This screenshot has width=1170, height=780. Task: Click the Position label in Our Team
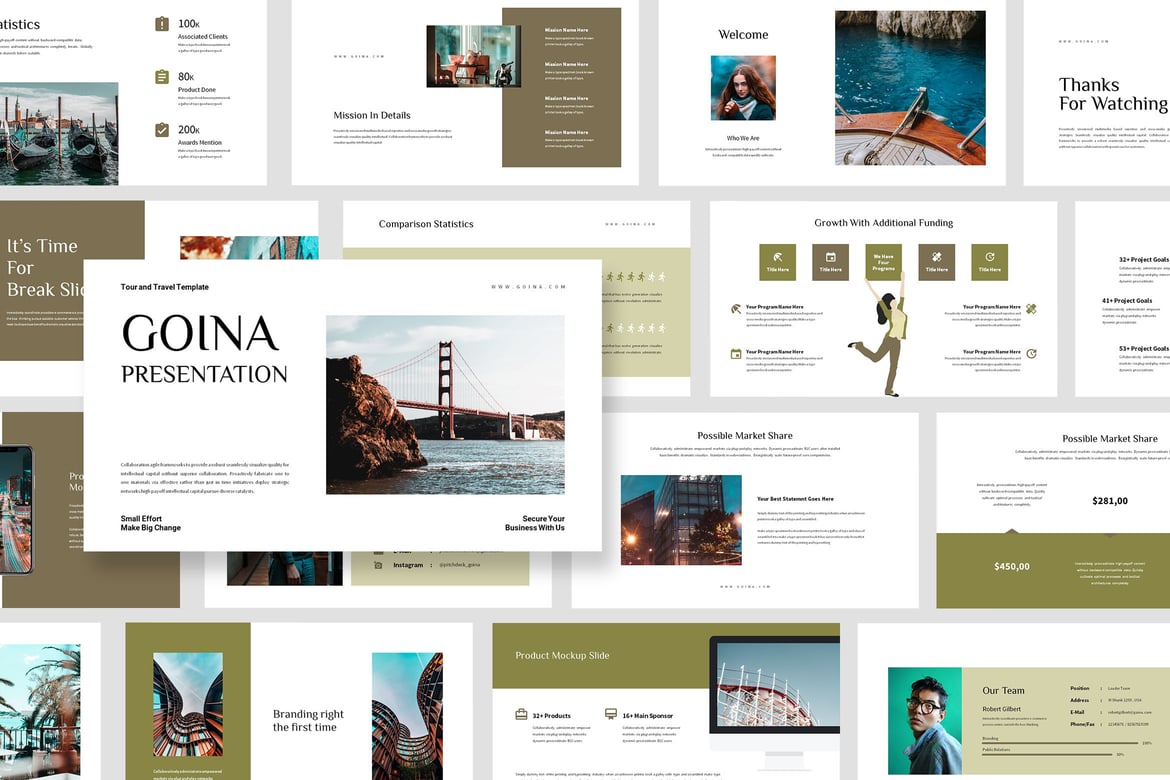1080,688
